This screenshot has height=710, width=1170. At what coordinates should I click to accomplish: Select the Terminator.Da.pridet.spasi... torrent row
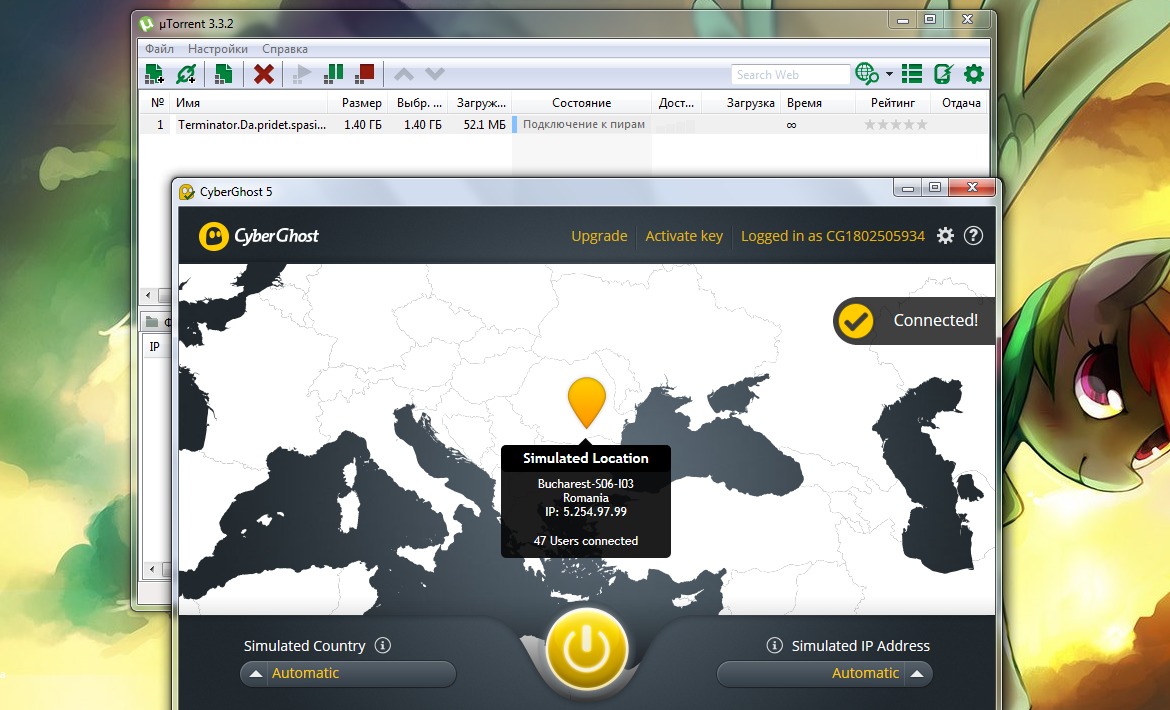click(x=563, y=125)
